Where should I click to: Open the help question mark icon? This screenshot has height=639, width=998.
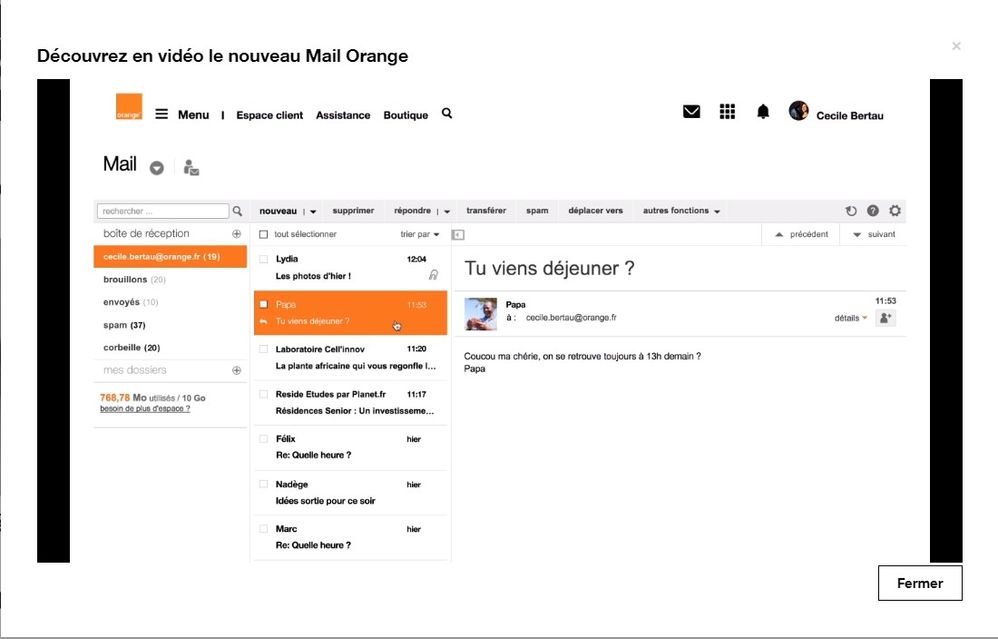(873, 211)
